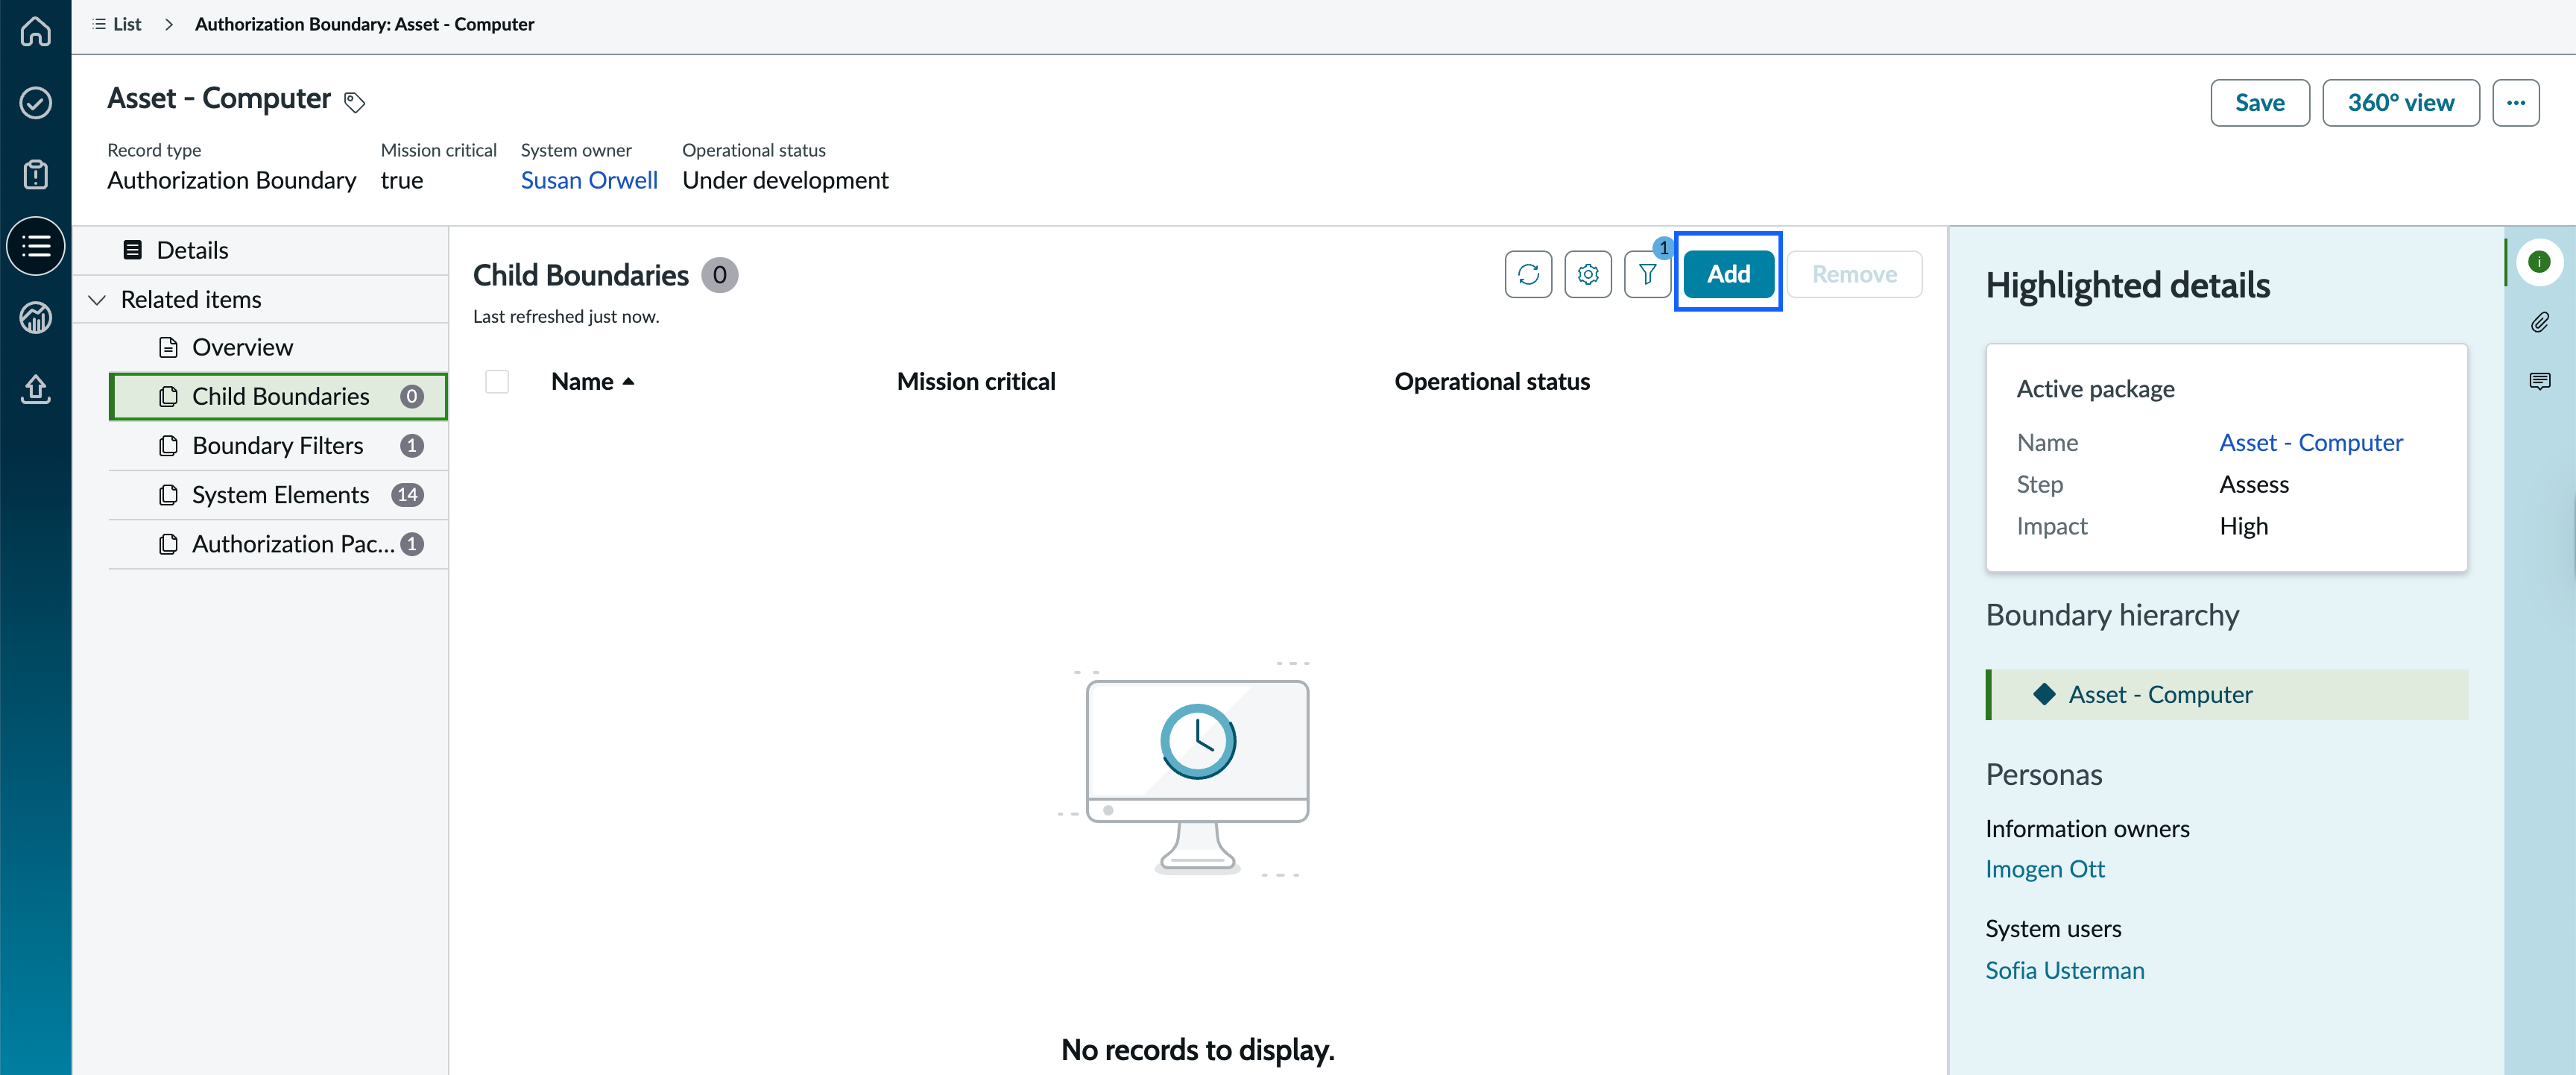The image size is (2576, 1075).
Task: Open the green info panel icon
Action: click(2539, 262)
